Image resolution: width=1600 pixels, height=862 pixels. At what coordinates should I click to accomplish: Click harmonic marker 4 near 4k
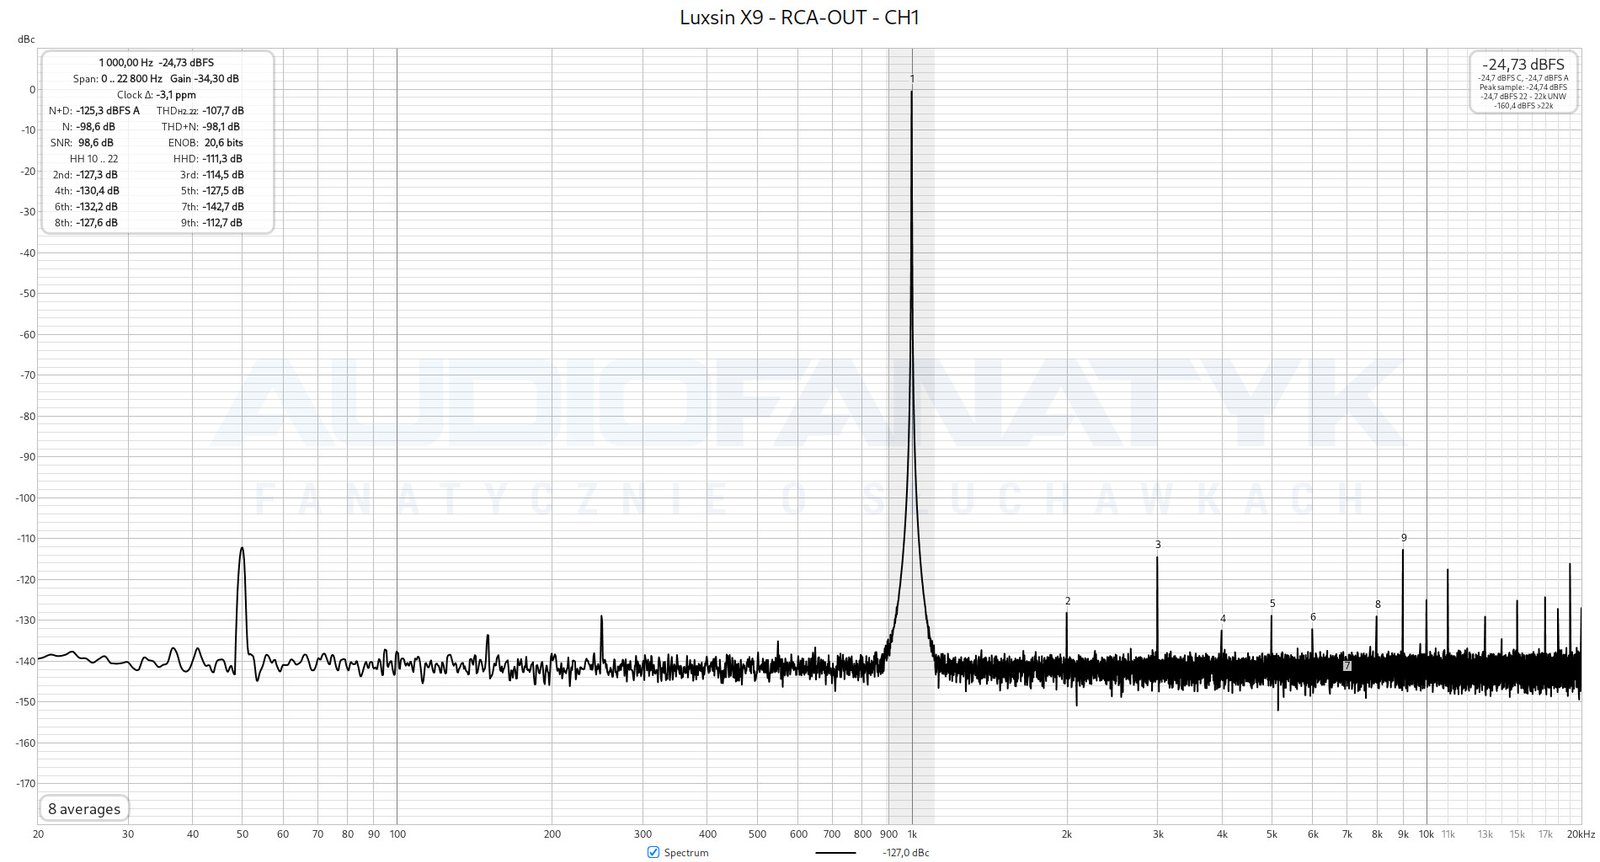(1222, 619)
